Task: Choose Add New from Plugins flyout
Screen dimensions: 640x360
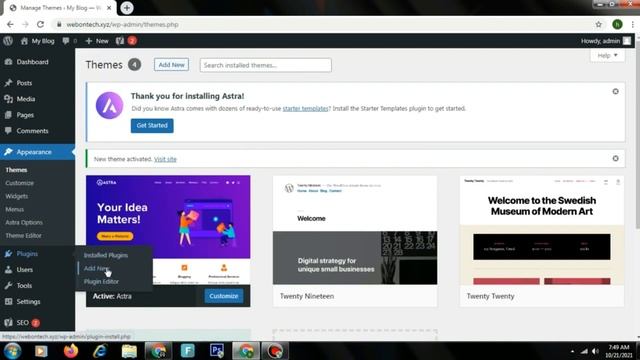Action: (96, 268)
